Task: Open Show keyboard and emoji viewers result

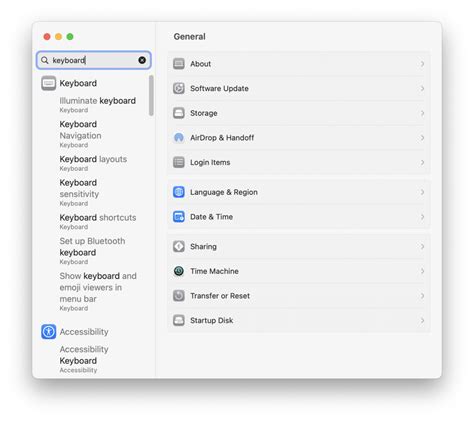Action: click(x=98, y=292)
